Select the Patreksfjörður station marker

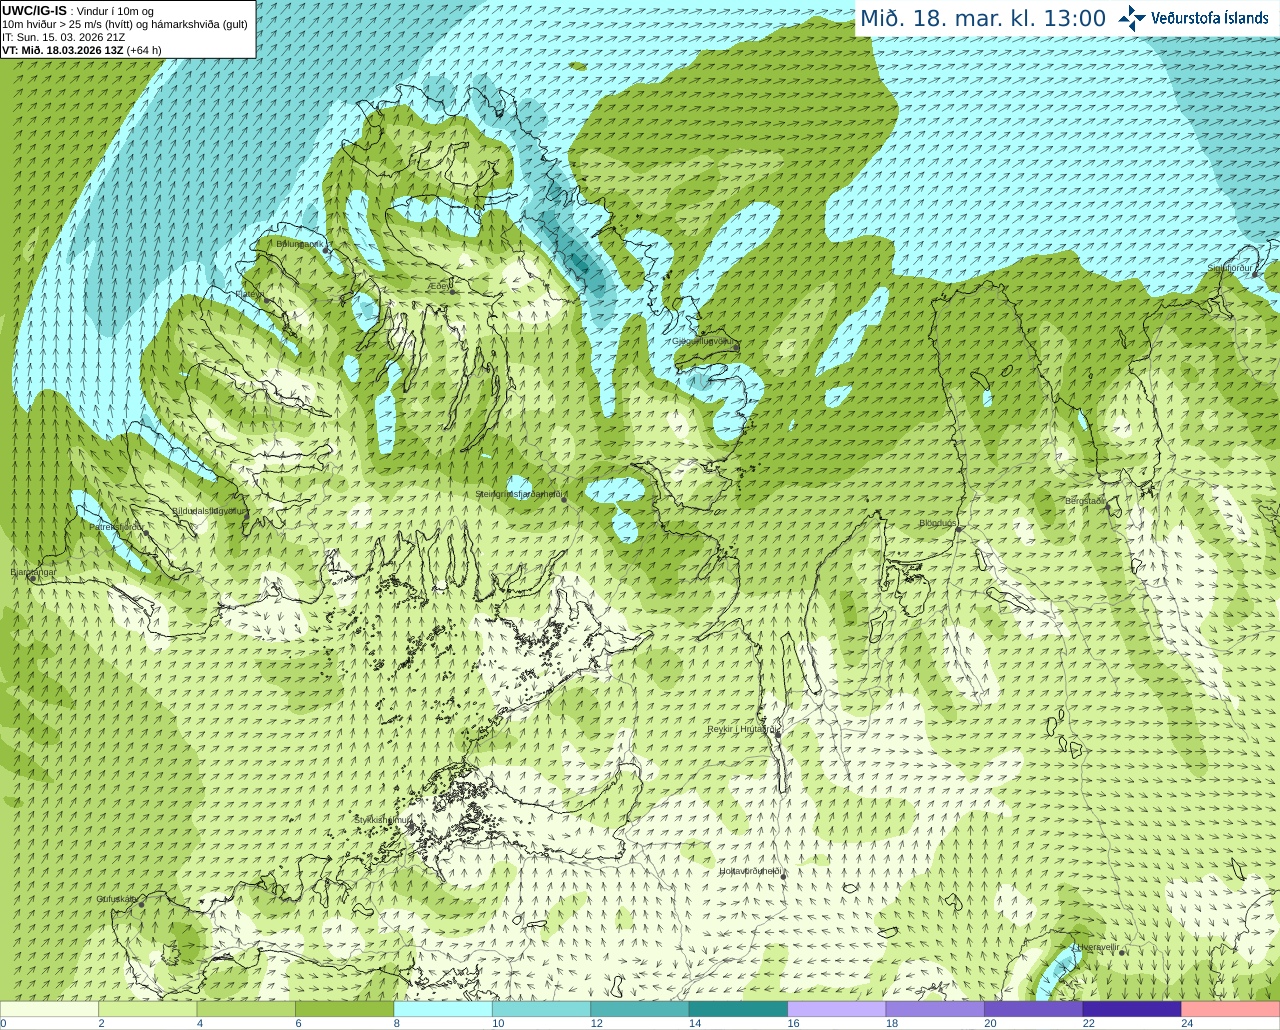point(146,533)
